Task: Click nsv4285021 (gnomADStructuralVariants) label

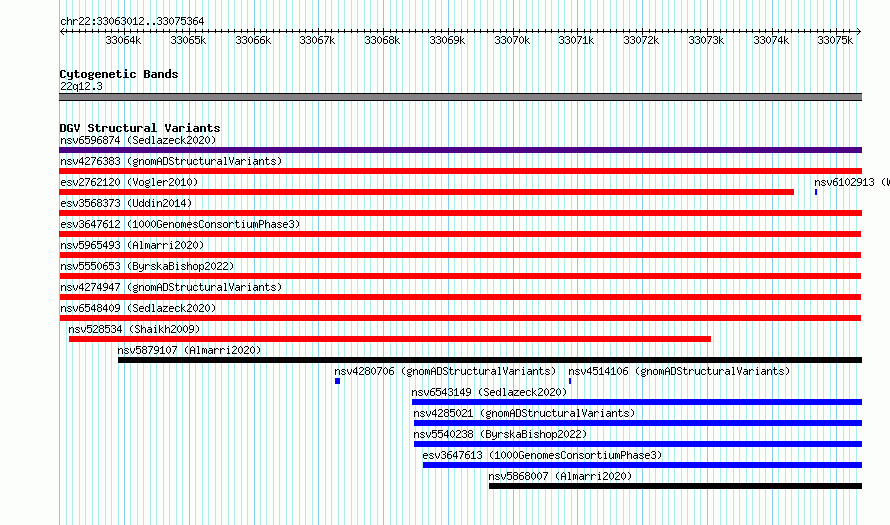Action: (x=524, y=413)
